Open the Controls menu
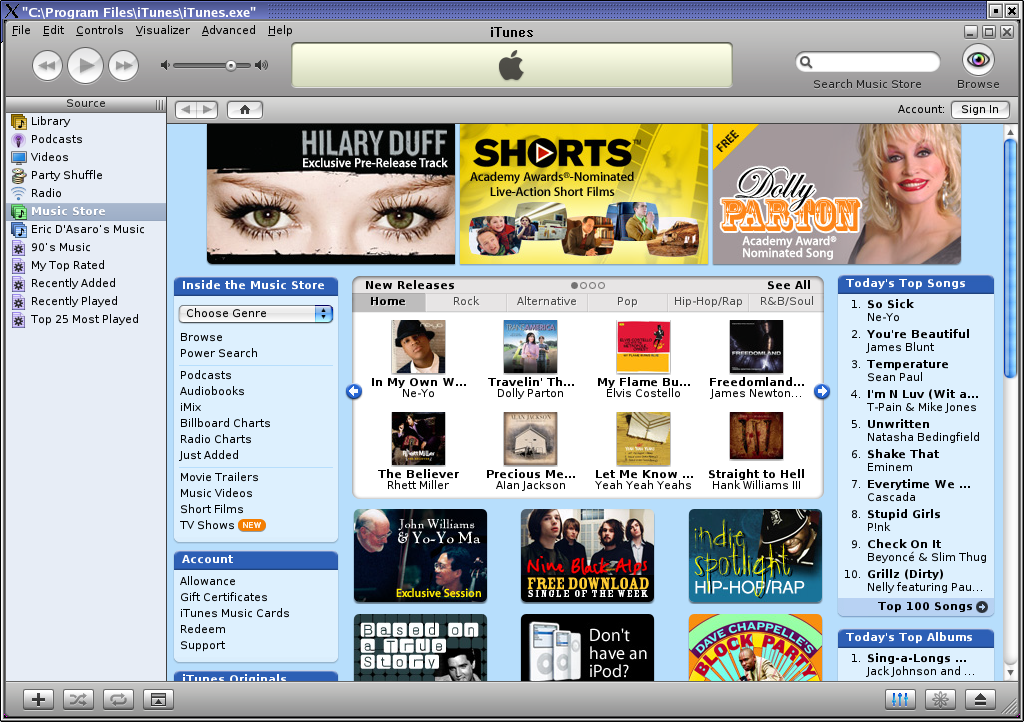 (99, 30)
